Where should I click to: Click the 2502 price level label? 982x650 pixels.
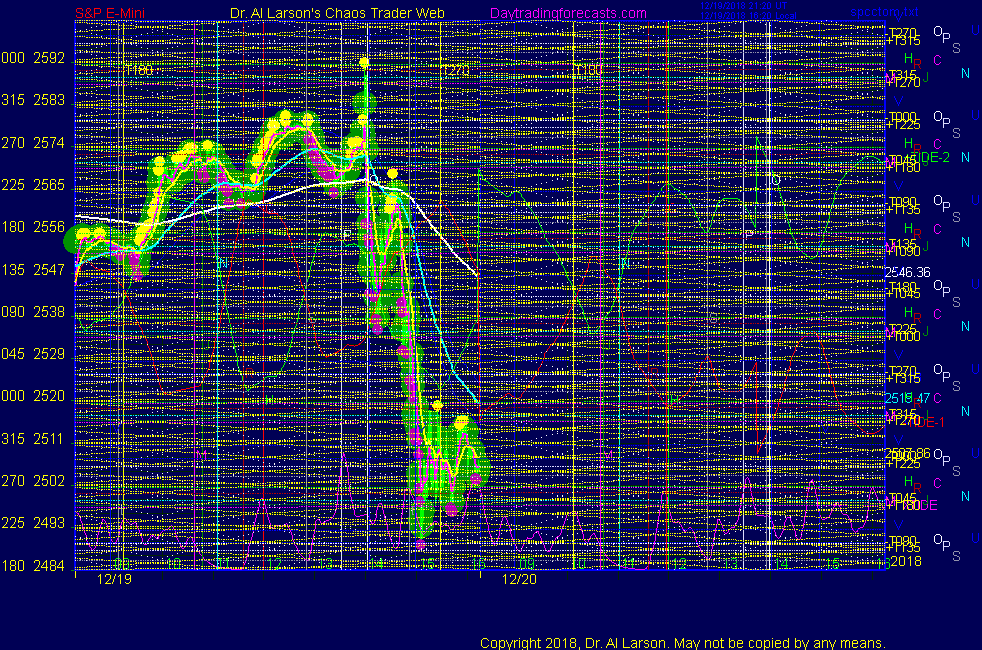(49, 481)
